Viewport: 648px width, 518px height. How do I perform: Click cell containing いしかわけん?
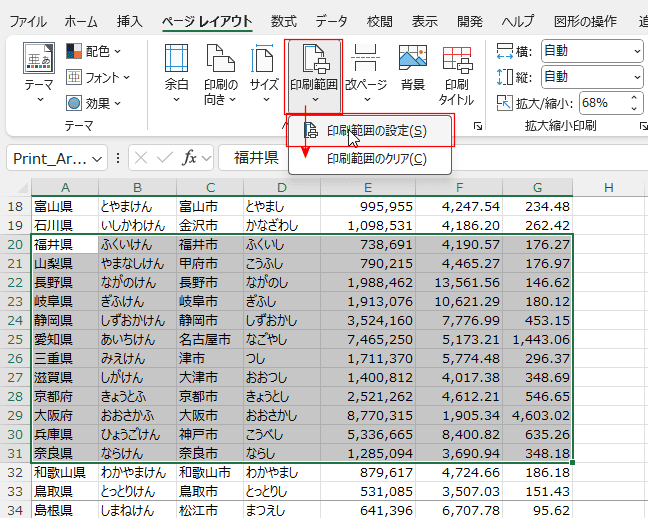coord(137,225)
